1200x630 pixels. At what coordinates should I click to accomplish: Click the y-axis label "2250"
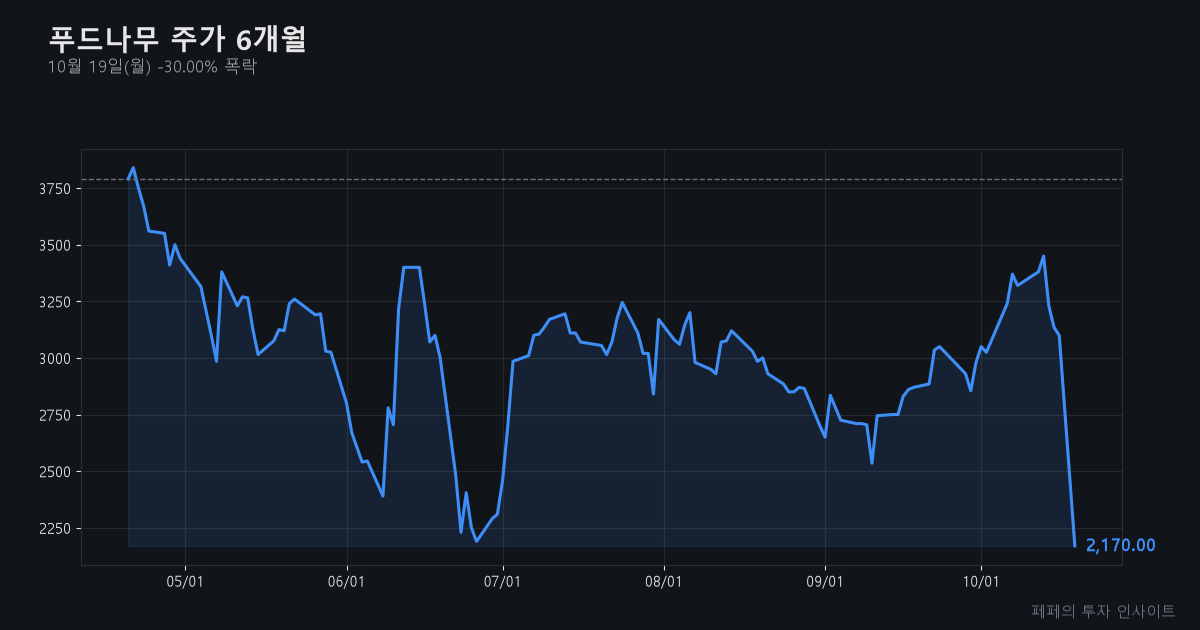(56, 528)
